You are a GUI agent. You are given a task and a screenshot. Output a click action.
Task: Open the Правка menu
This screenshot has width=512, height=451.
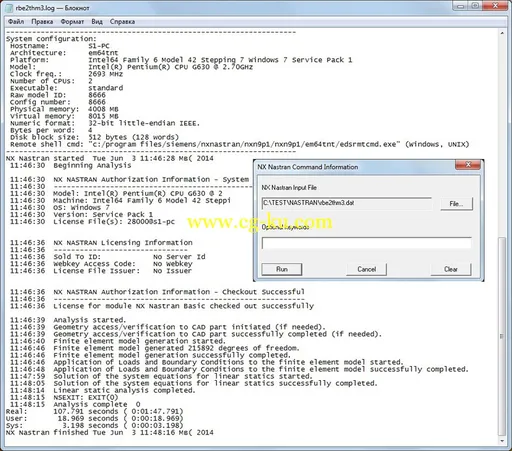pos(42,22)
